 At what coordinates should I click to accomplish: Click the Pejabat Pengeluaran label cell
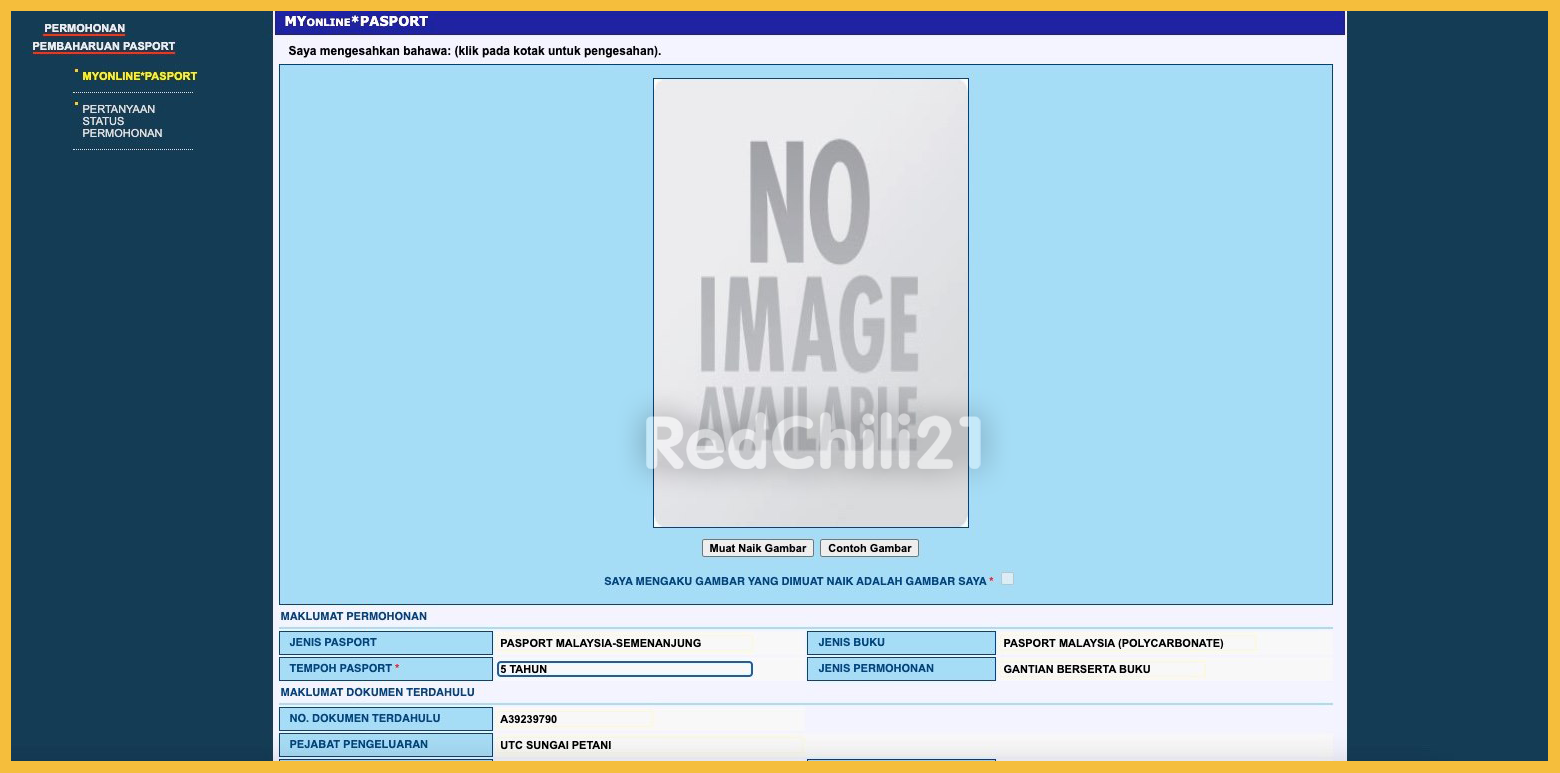tap(385, 745)
